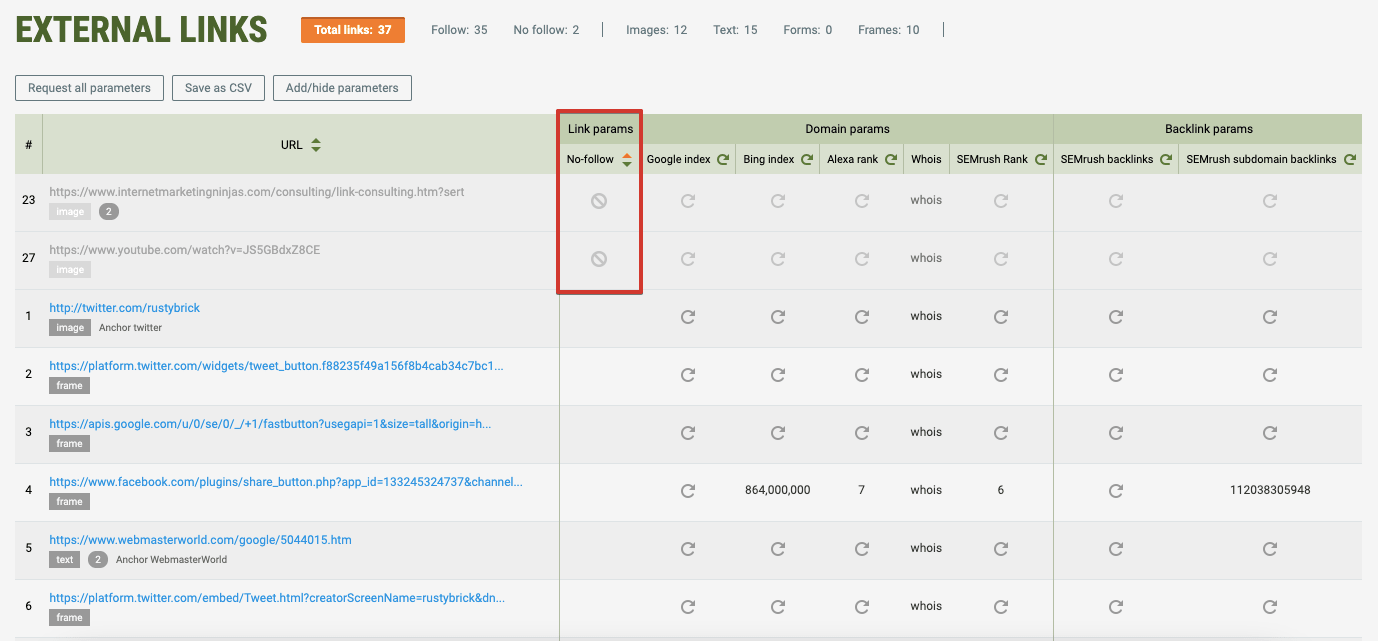
Task: Sort table by URL column arrows
Action: point(316,145)
